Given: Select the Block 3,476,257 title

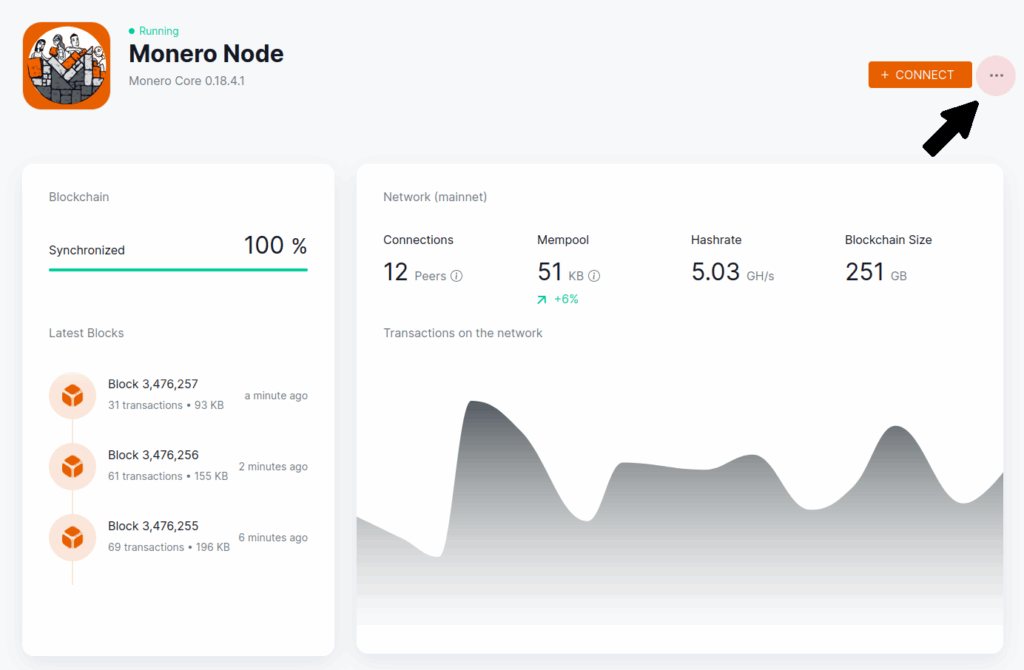Looking at the screenshot, I should pyautogui.click(x=153, y=384).
